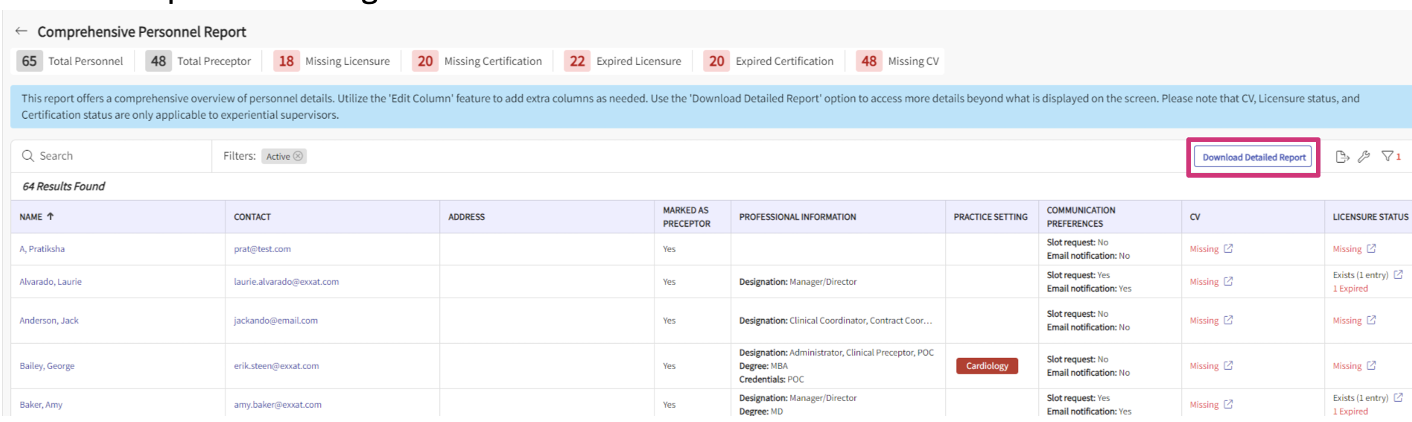Click Download Detailed Report button
Viewport: 1412px width, 422px height.
(1253, 157)
